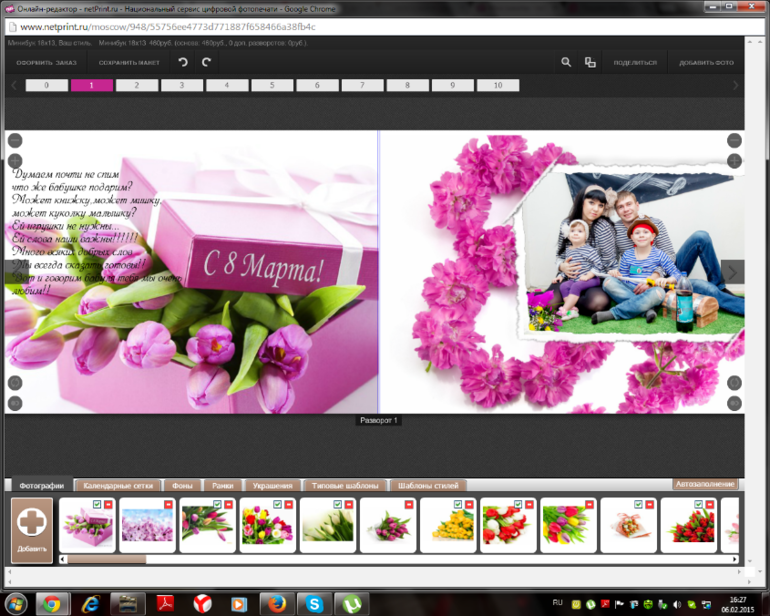The width and height of the screenshot is (770, 616).
Task: Click the Skype icon in the taskbar
Action: pyautogui.click(x=312, y=603)
